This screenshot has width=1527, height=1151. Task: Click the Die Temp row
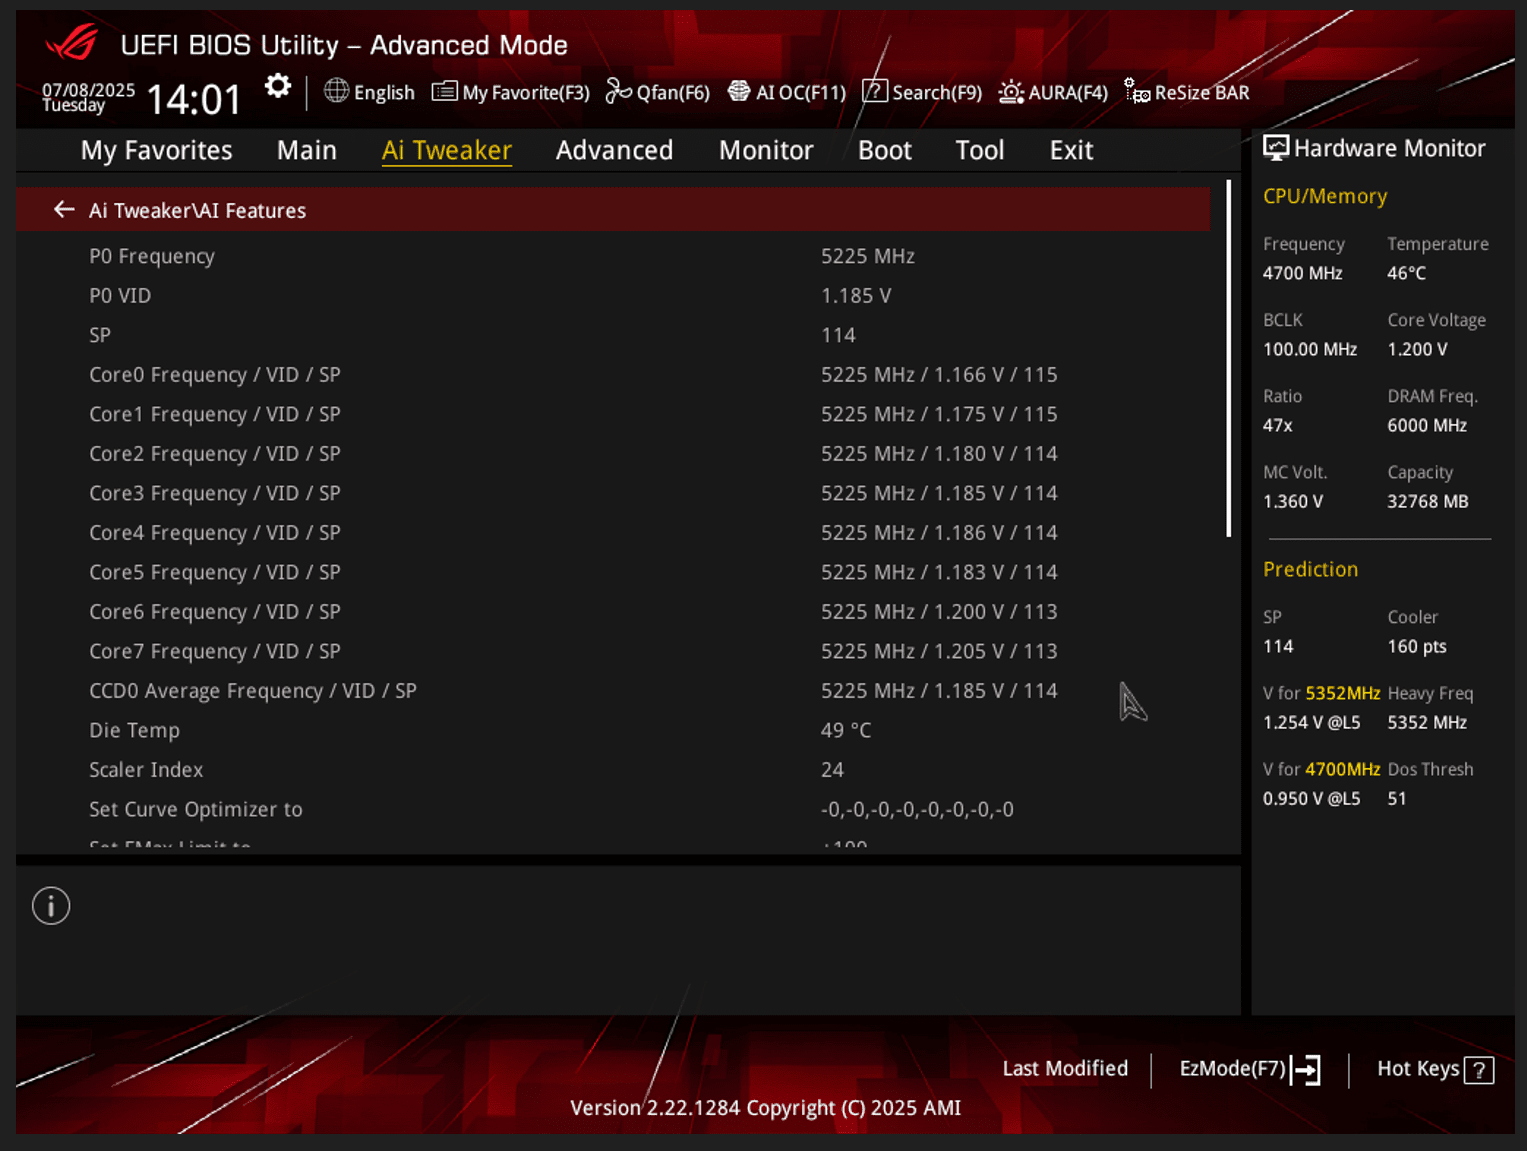(x=613, y=730)
